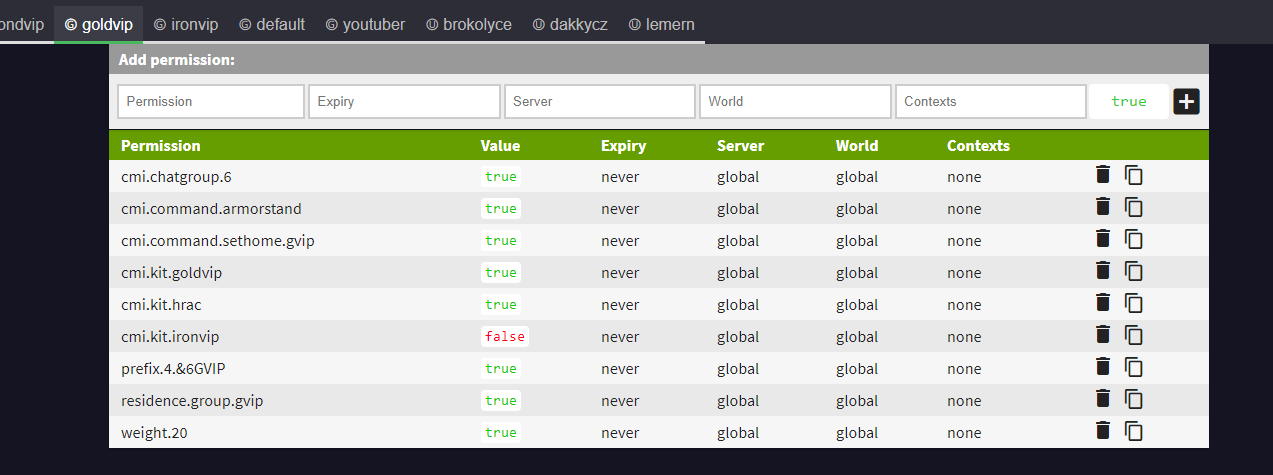Select the goldvip tab
This screenshot has width=1273, height=475.
(98, 24)
